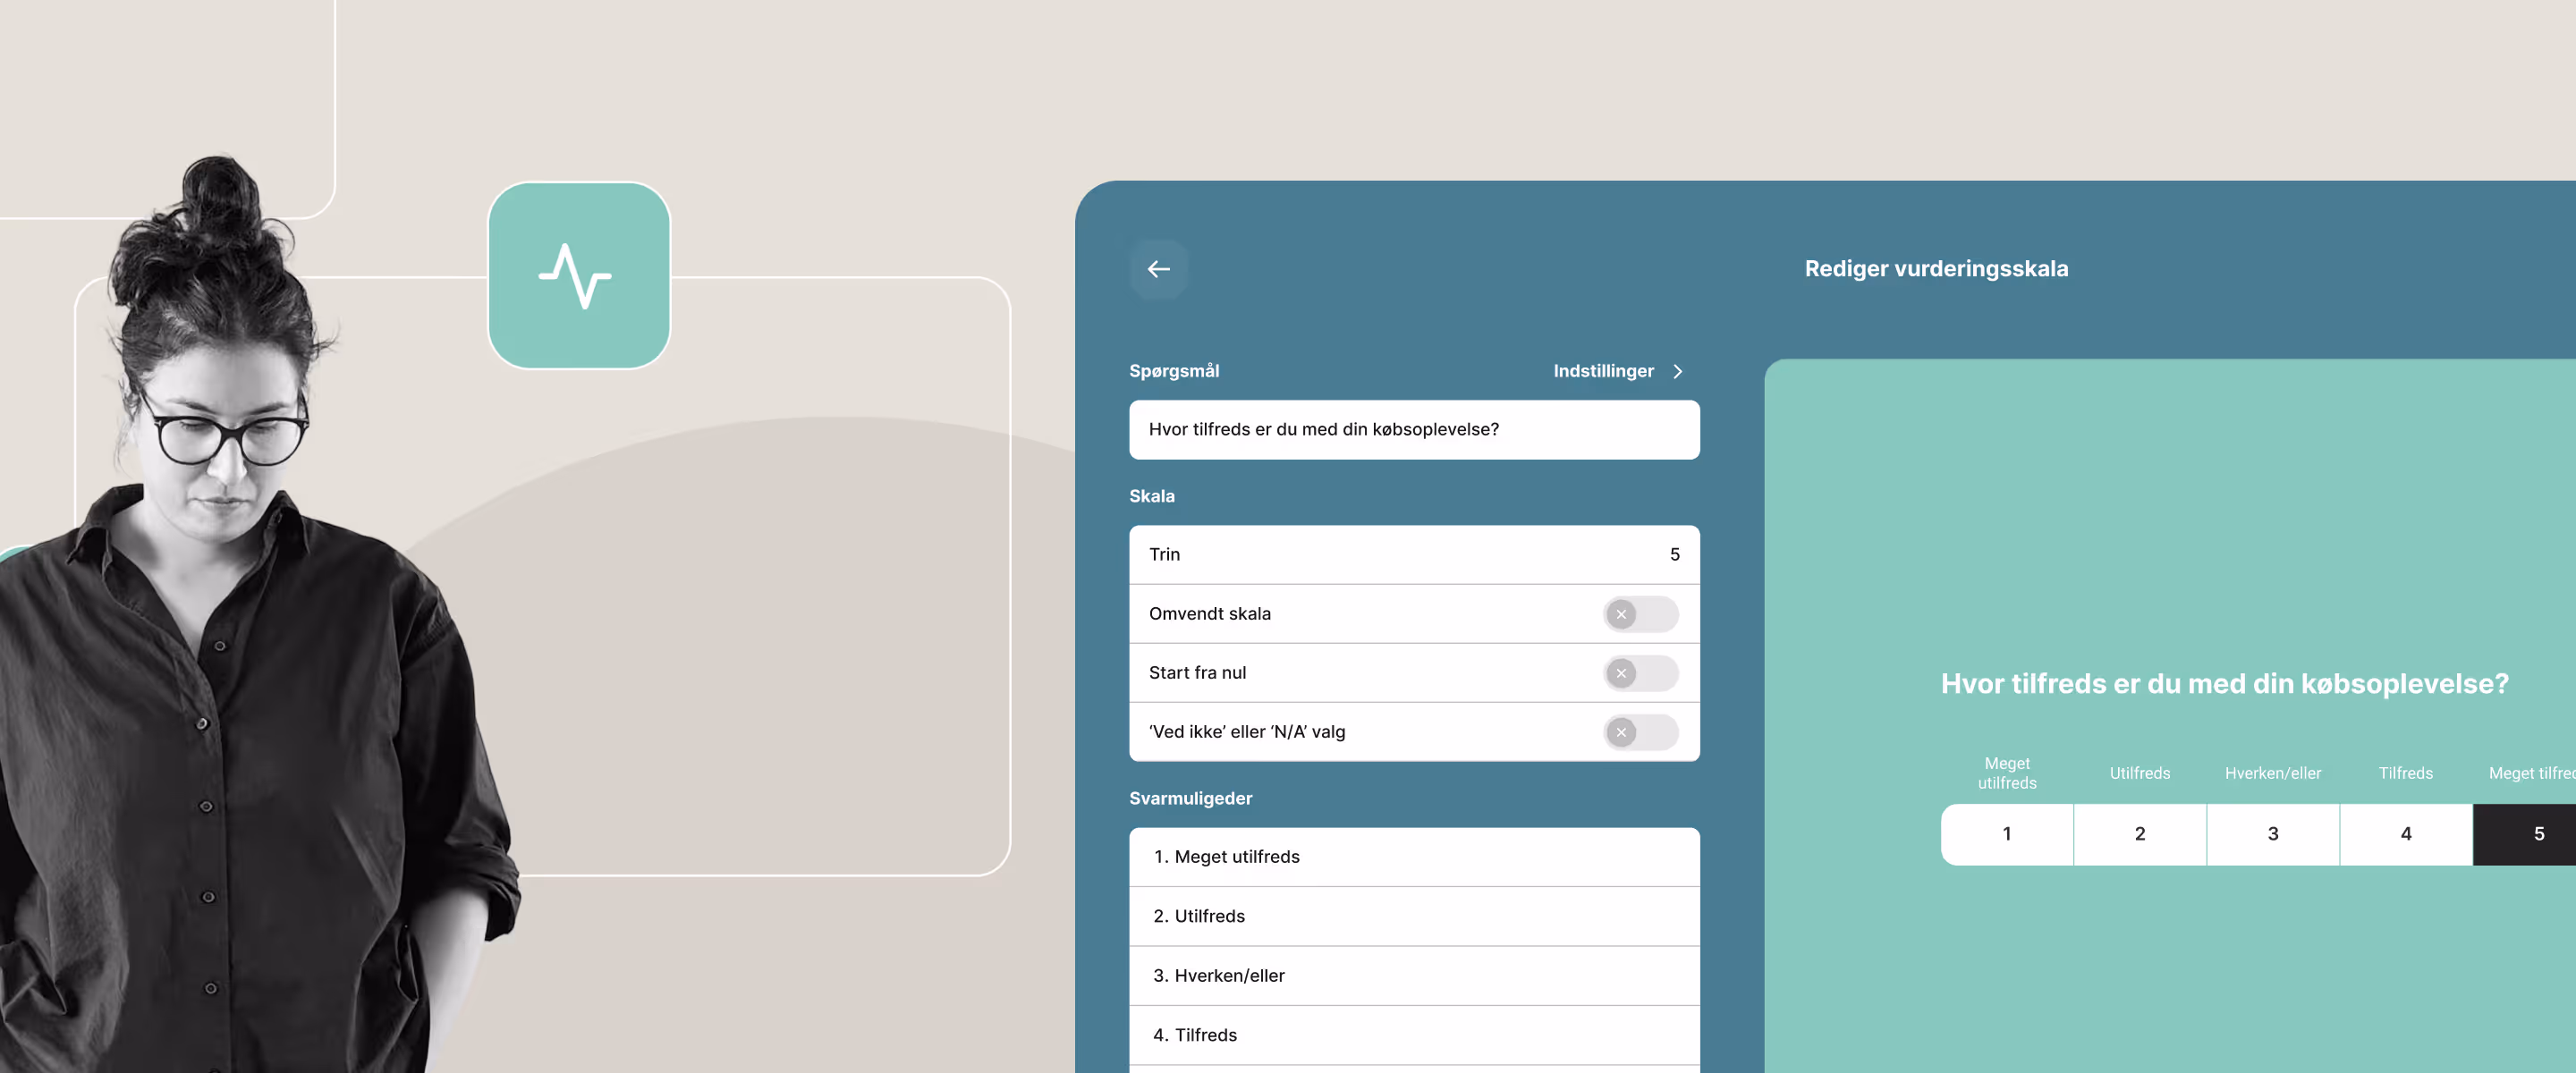
Task: Click the back arrow icon
Action: pyautogui.click(x=1158, y=268)
